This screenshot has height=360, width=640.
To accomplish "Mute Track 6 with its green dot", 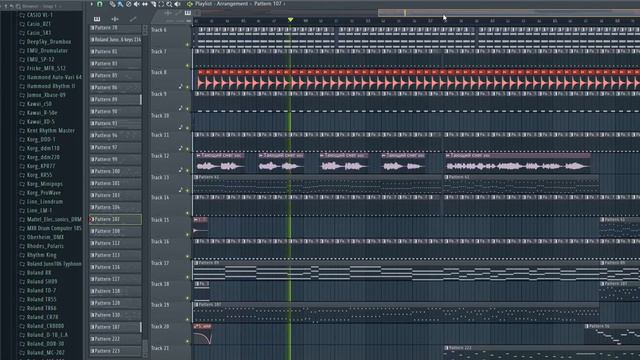I will (188, 44).
